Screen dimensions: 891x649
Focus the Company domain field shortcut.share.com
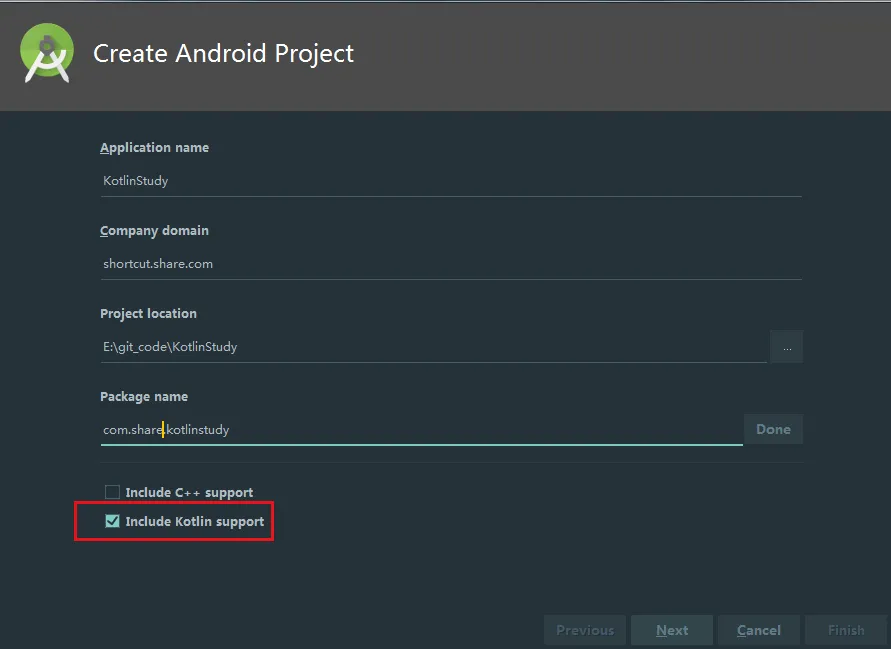pos(451,264)
